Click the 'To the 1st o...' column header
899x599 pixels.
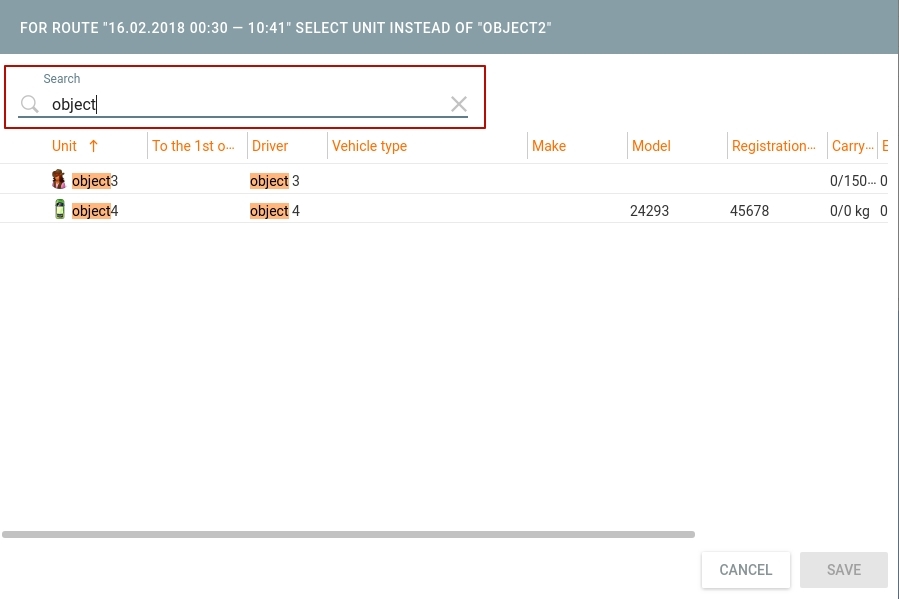pyautogui.click(x=193, y=146)
